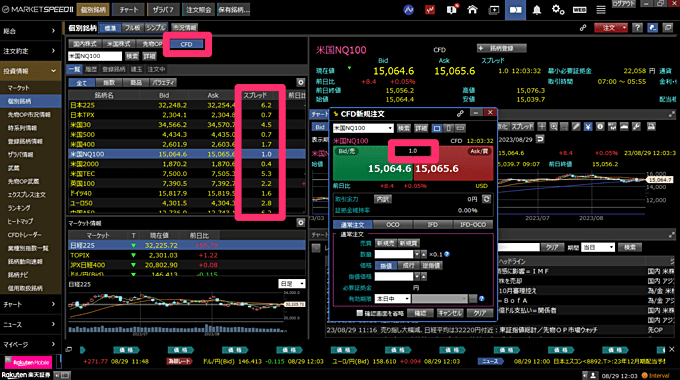This screenshot has width=680, height=380.
Task: Open the notification bell icon
Action: [536, 10]
